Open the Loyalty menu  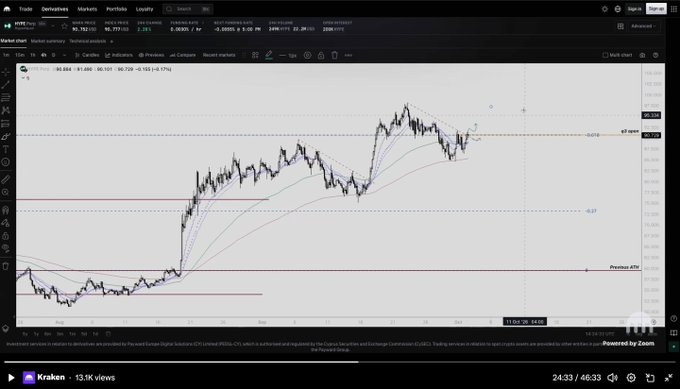pyautogui.click(x=144, y=9)
